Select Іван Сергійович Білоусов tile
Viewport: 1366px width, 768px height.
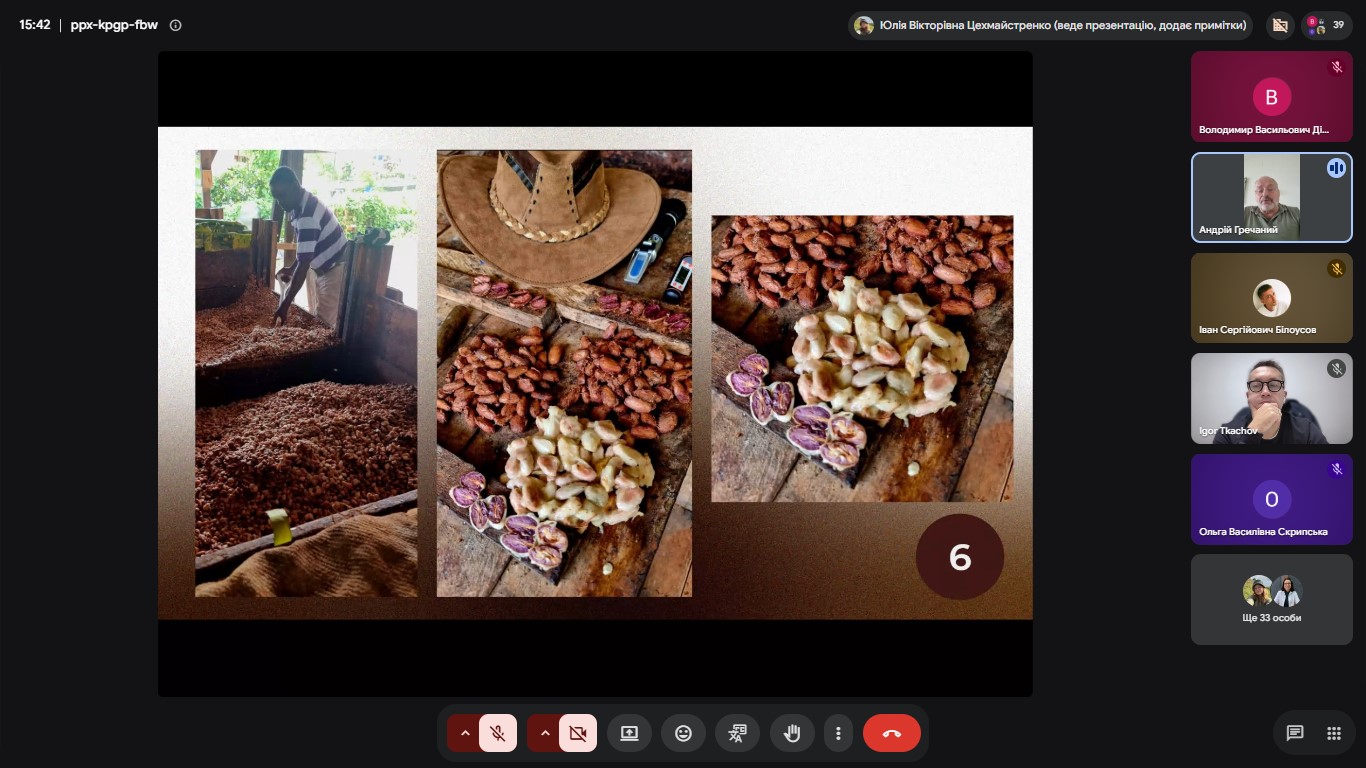coord(1271,298)
